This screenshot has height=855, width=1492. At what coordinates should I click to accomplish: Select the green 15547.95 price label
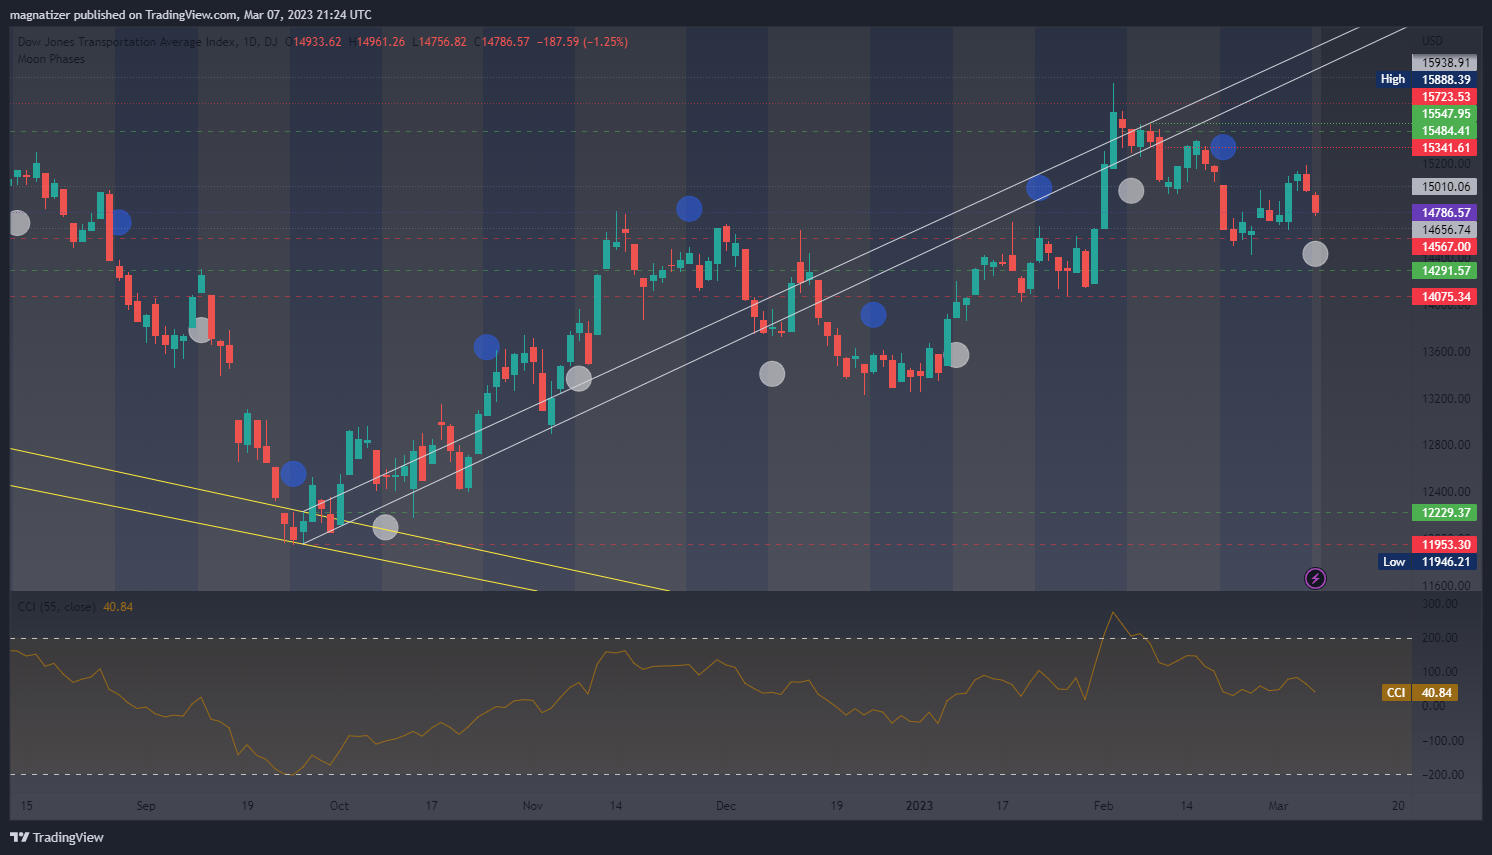tap(1444, 114)
